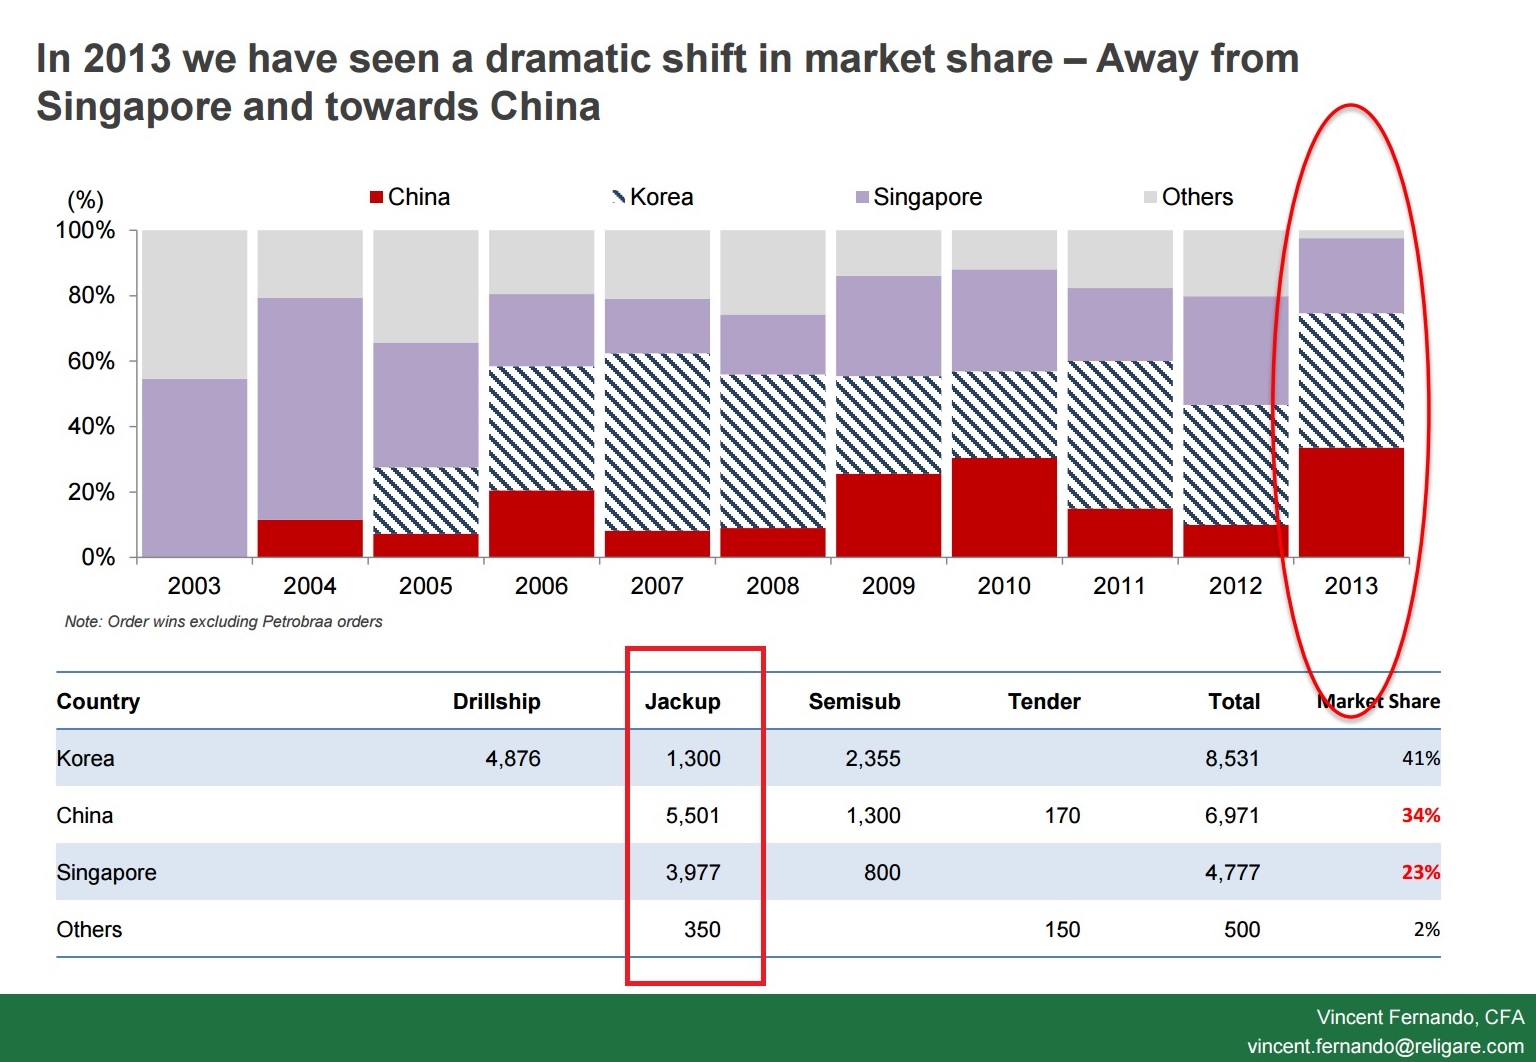Click the Korea striped legend swatch

point(619,197)
